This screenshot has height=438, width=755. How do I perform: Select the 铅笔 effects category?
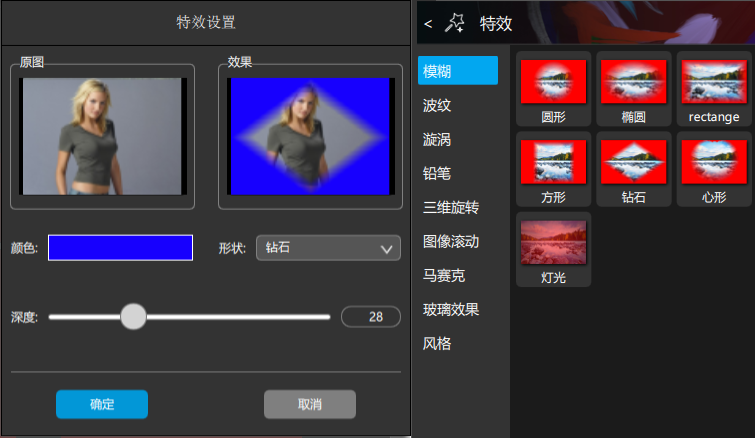pos(437,173)
